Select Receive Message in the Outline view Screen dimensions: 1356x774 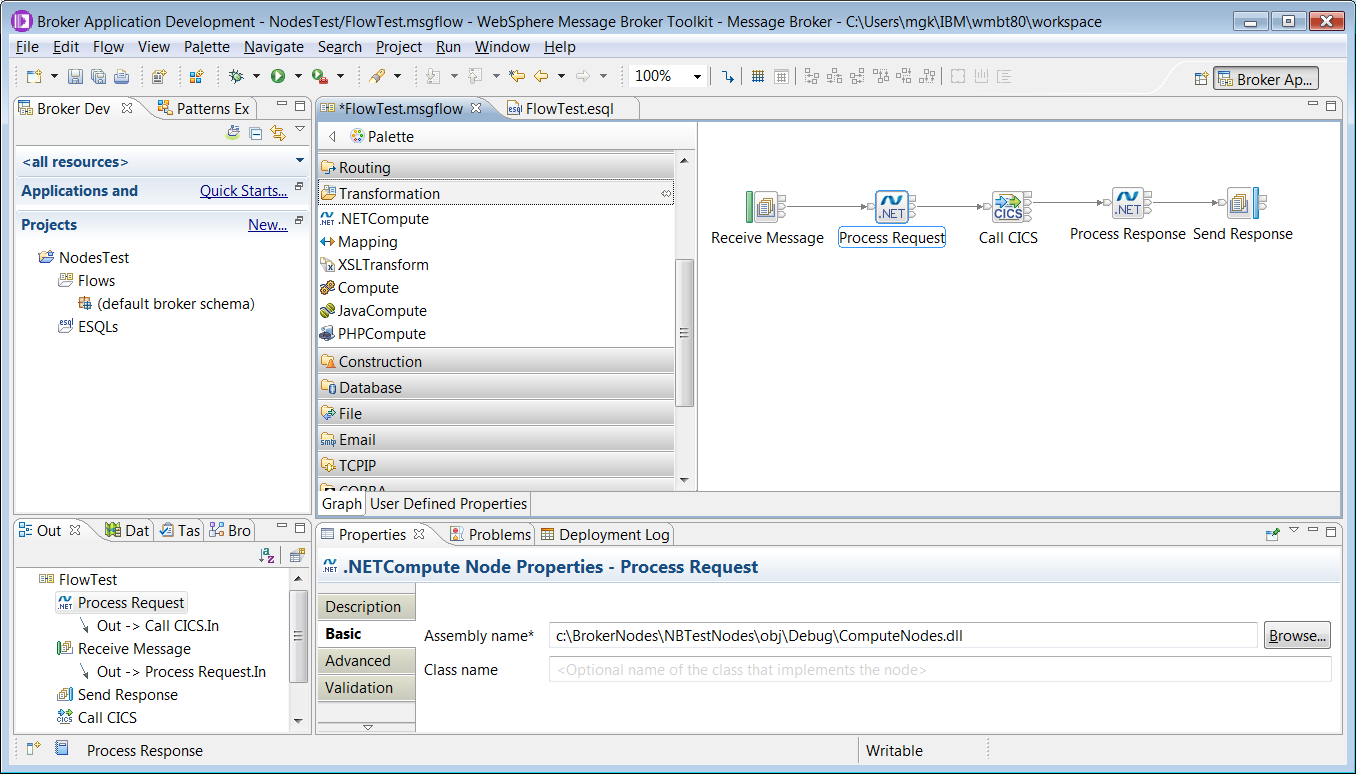(x=124, y=649)
